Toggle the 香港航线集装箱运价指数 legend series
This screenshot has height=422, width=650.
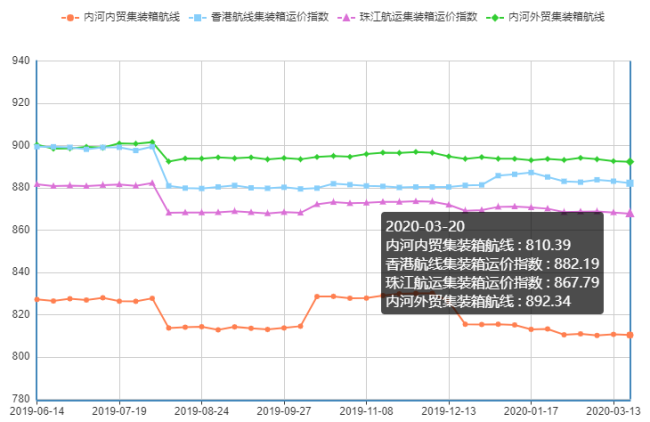[259, 17]
